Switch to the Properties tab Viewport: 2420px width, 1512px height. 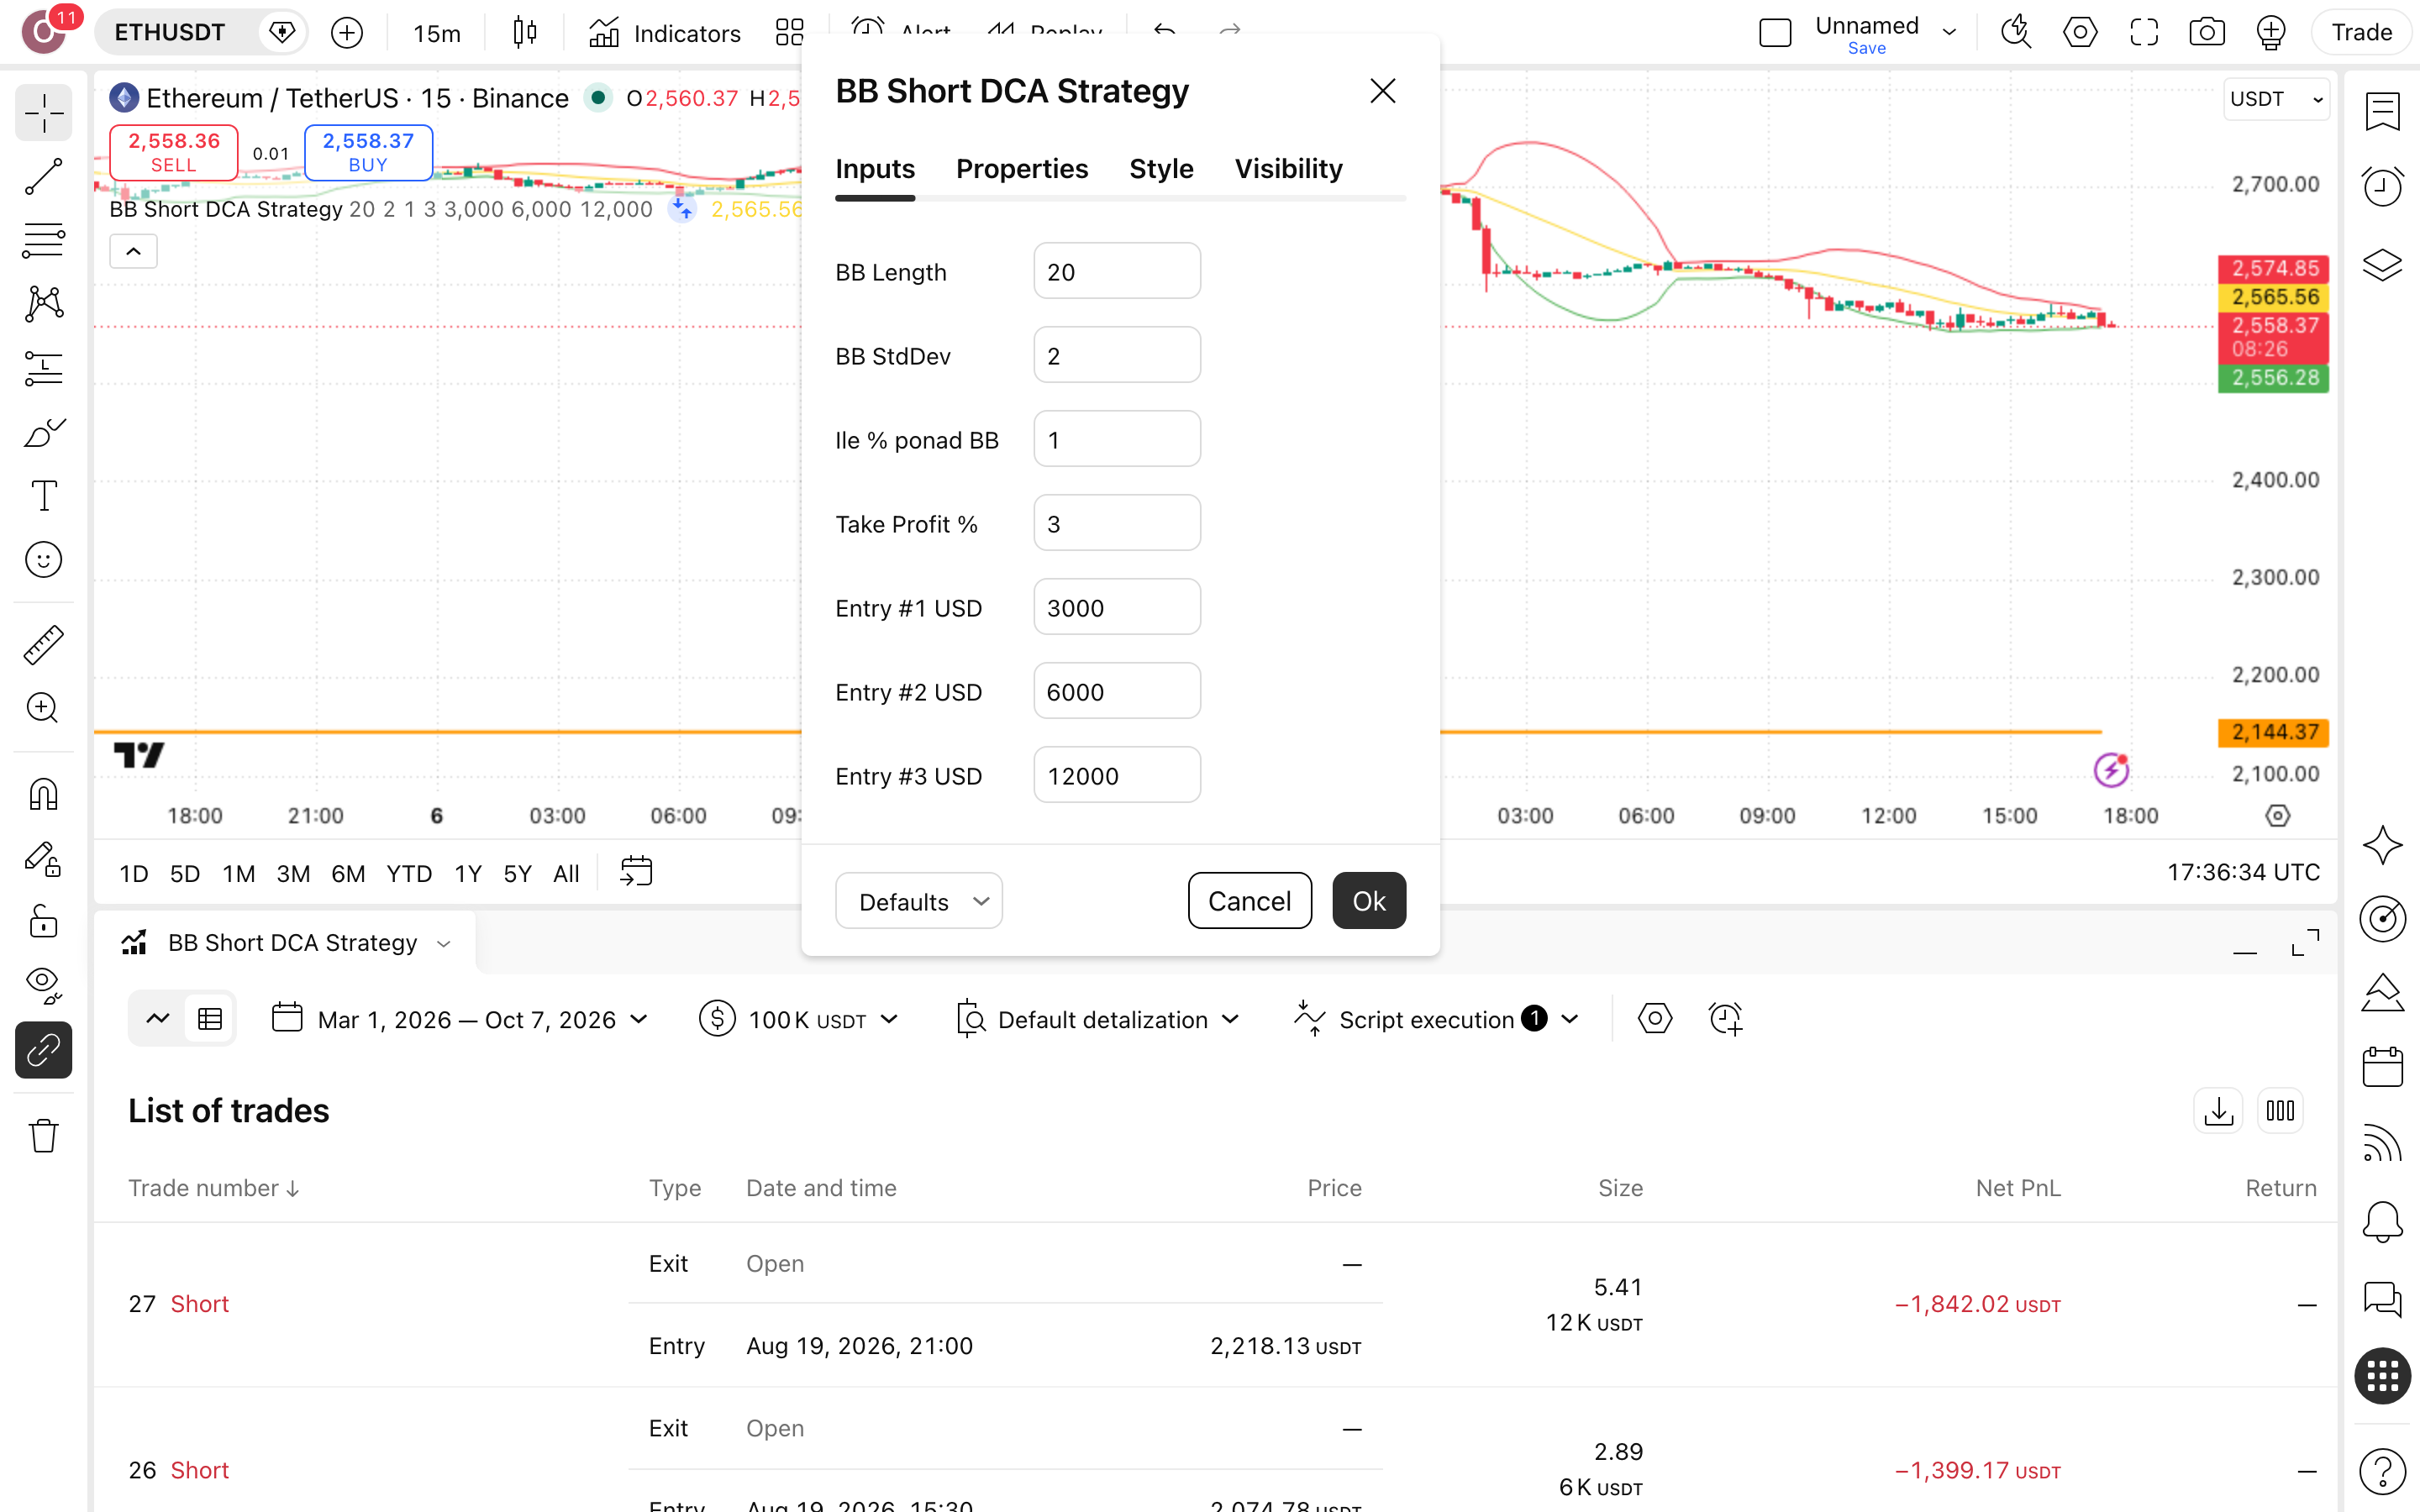tap(1022, 169)
